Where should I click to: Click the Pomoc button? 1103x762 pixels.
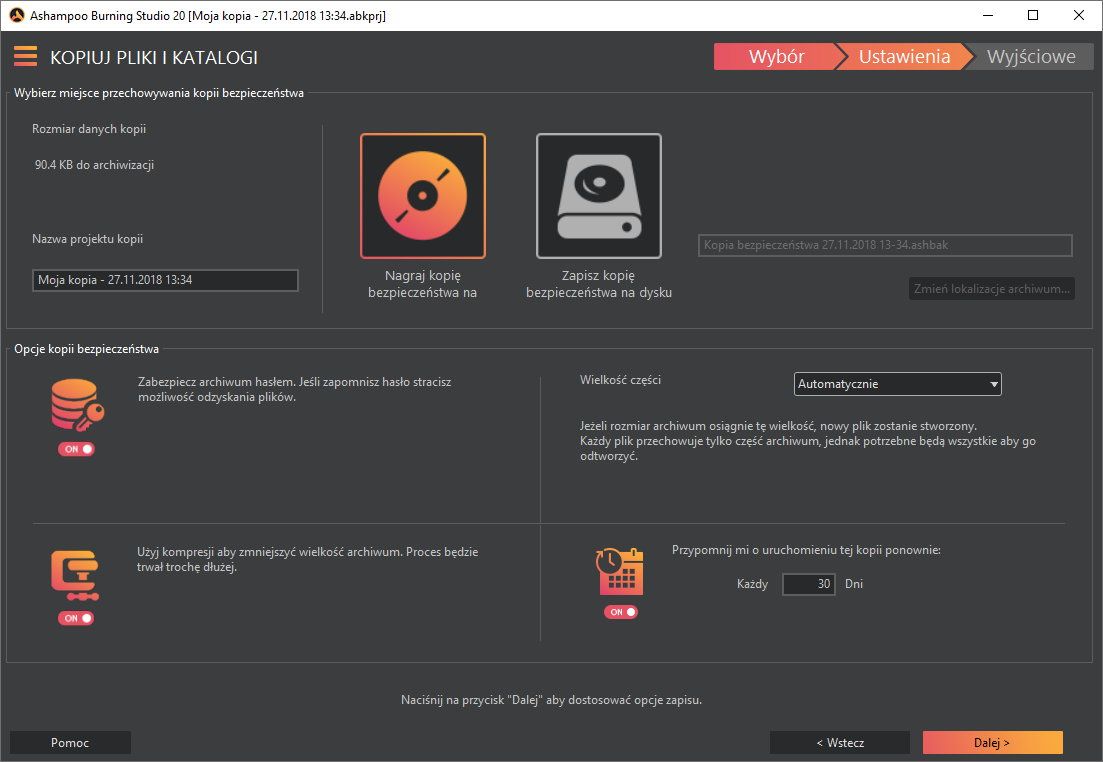pyautogui.click(x=70, y=742)
